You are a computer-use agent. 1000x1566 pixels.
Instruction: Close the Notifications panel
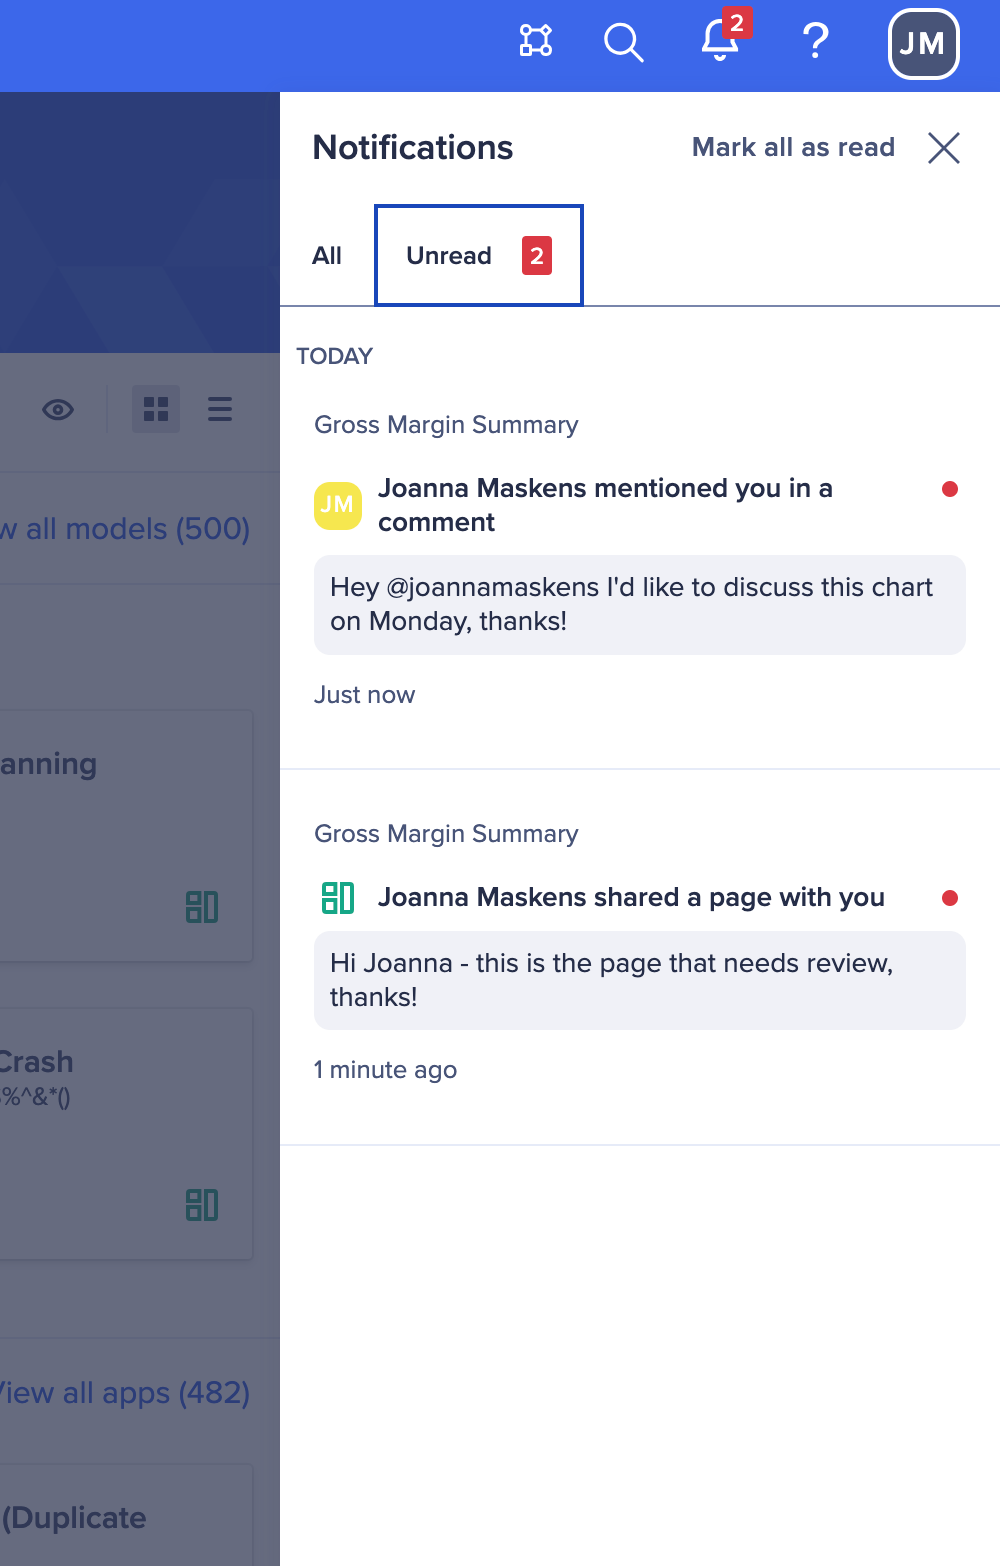(943, 148)
